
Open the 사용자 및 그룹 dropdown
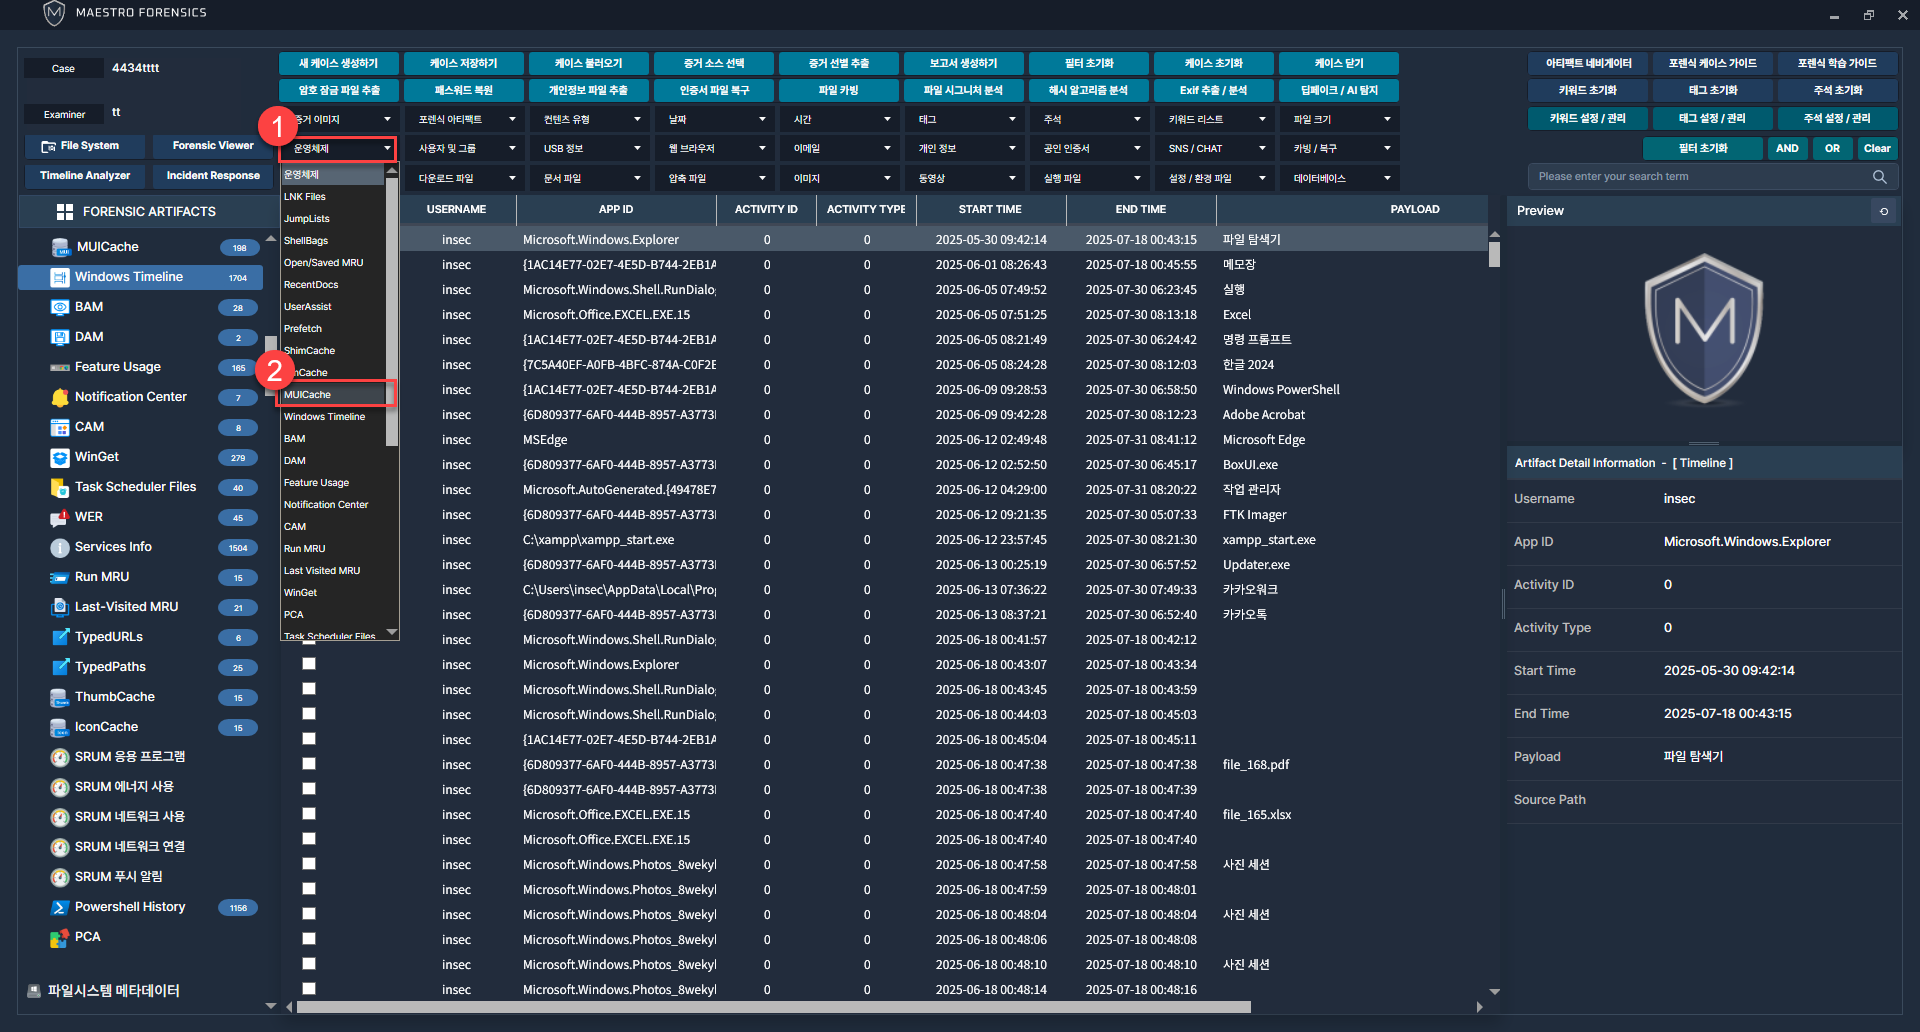coord(465,148)
